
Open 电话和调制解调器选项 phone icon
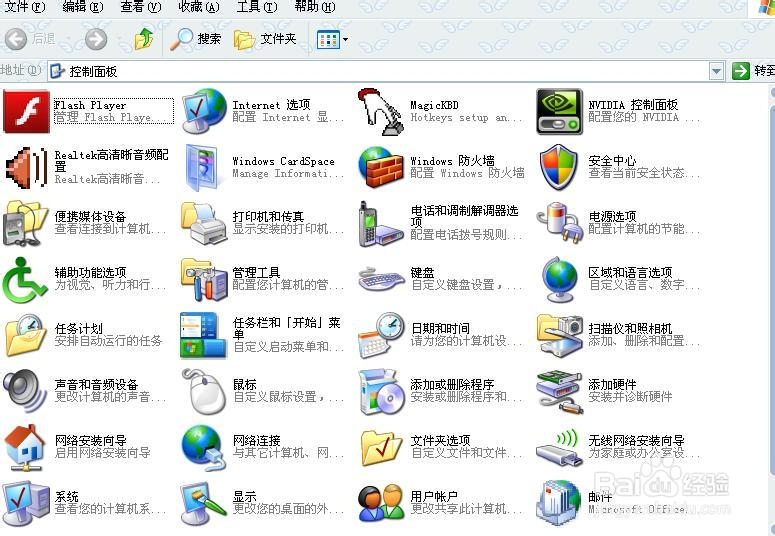pyautogui.click(x=380, y=223)
